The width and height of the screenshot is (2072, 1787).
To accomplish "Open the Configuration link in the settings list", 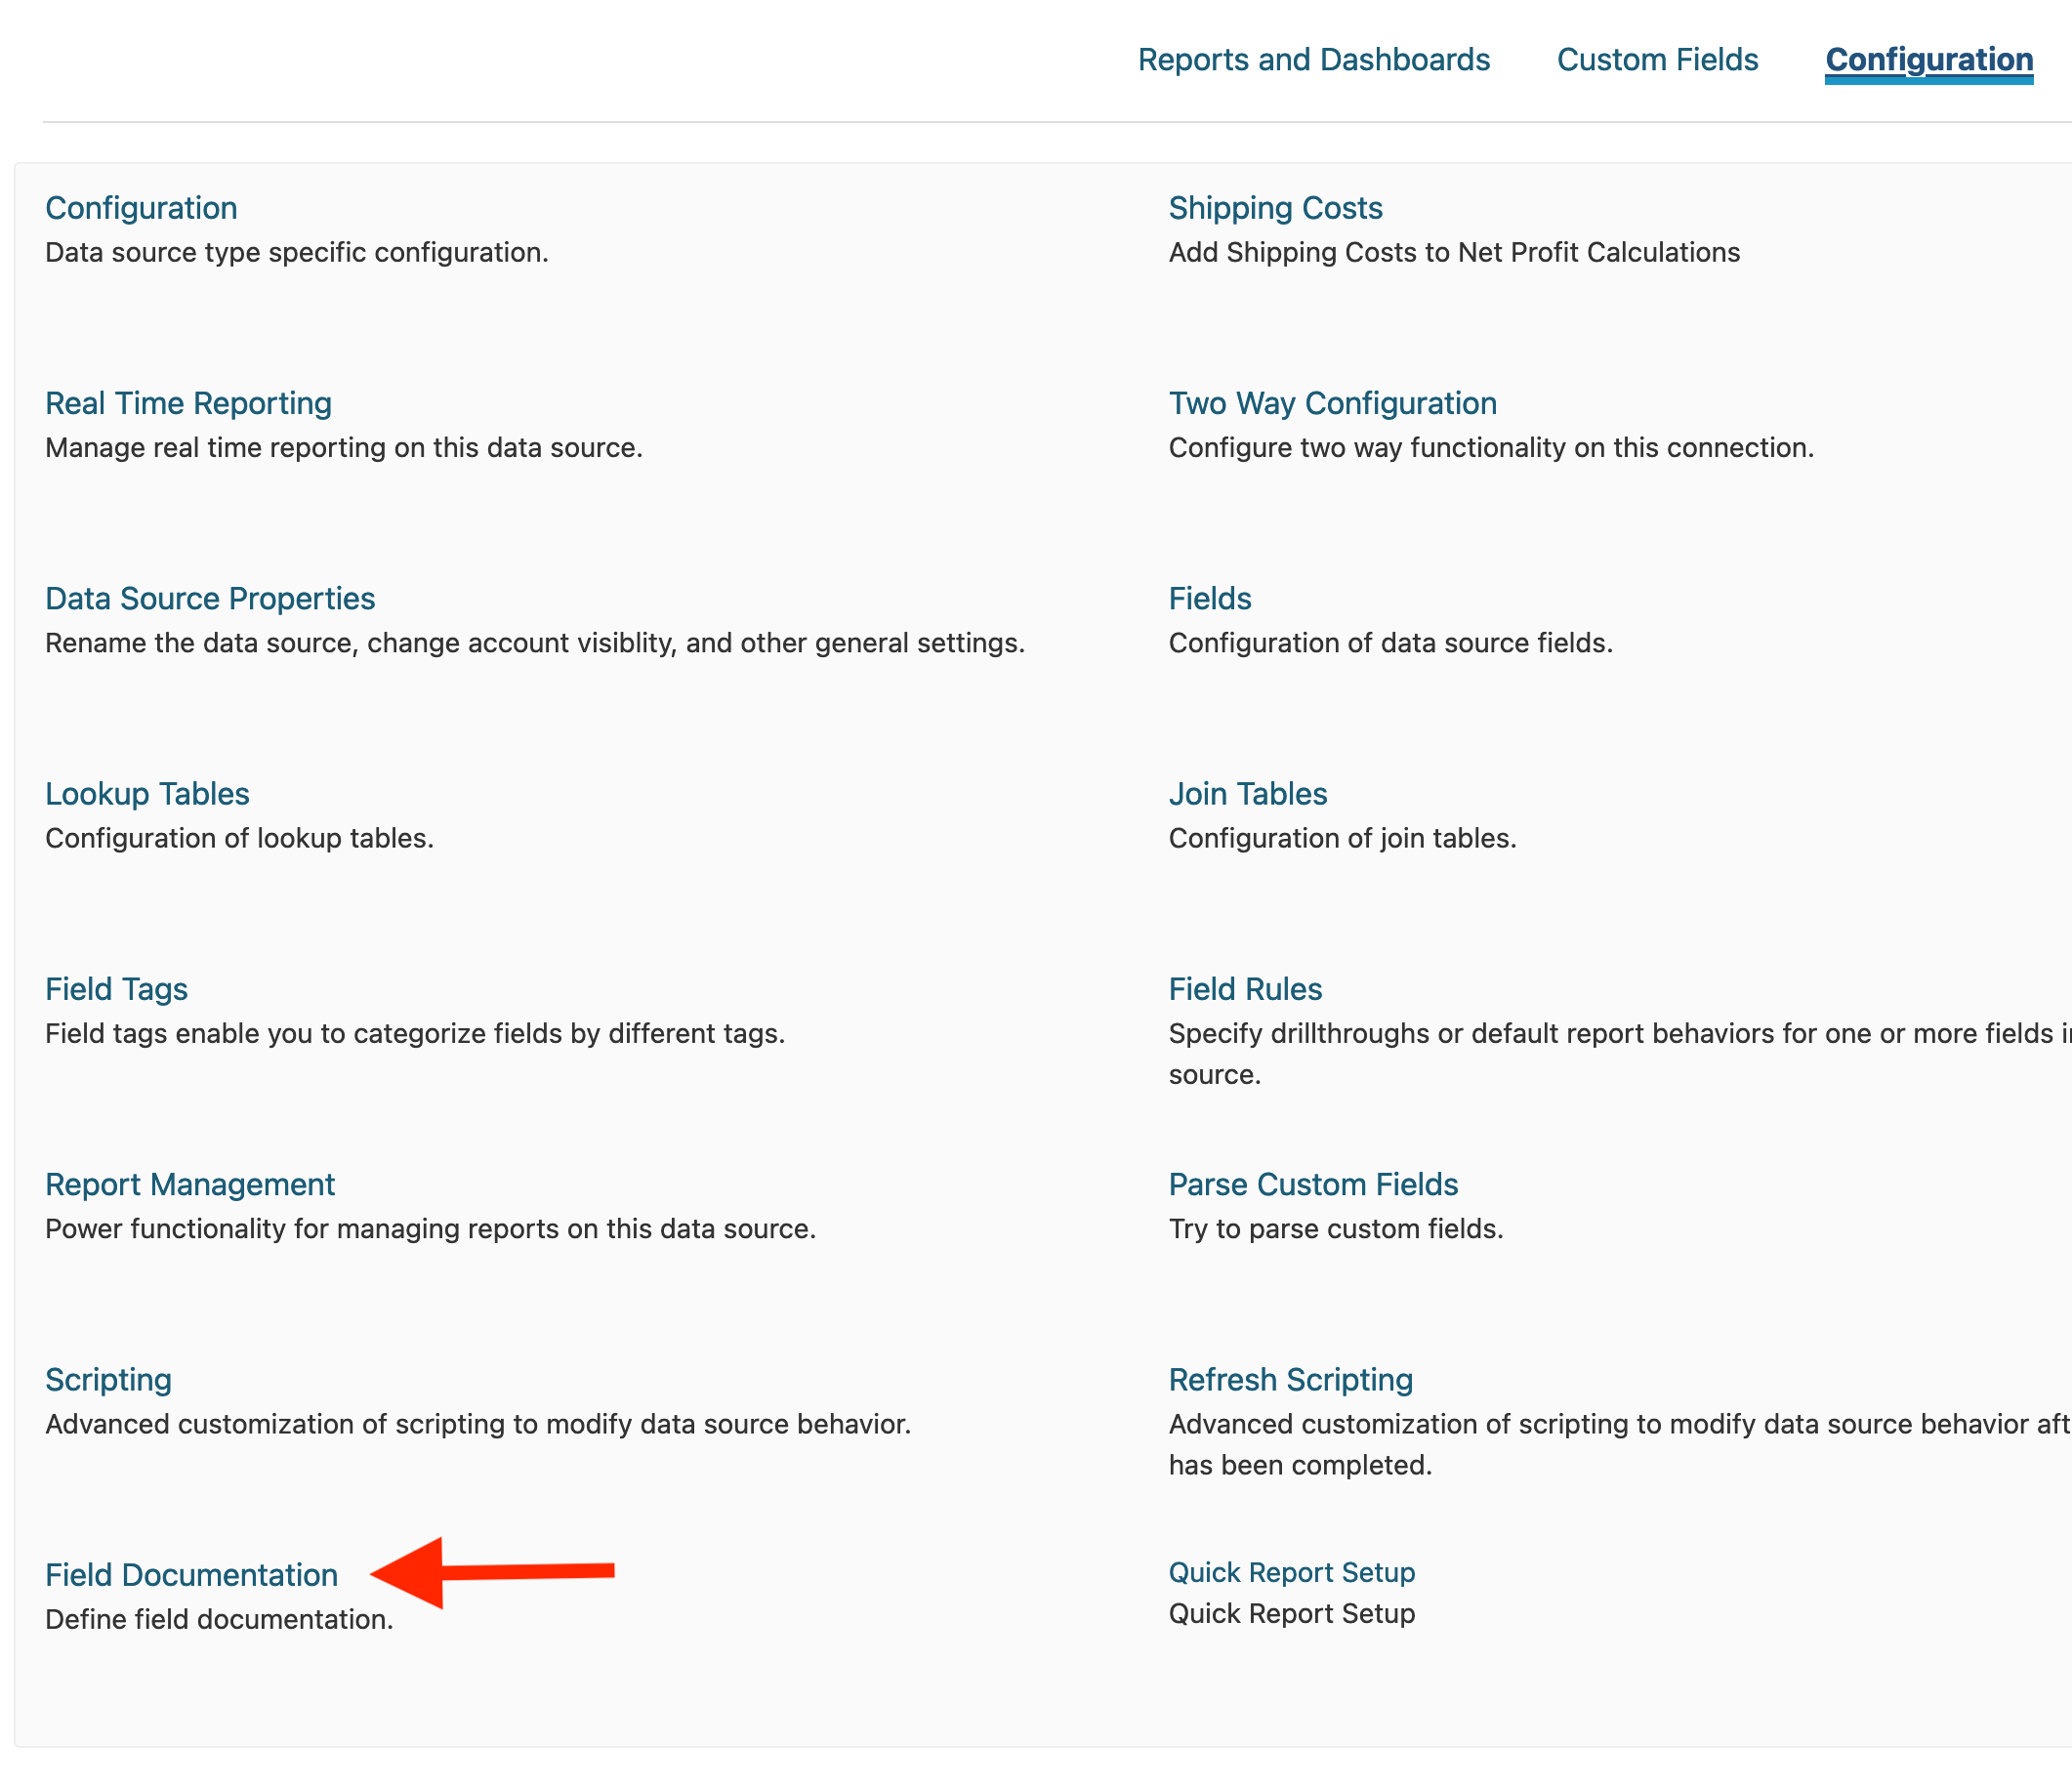I will point(141,208).
